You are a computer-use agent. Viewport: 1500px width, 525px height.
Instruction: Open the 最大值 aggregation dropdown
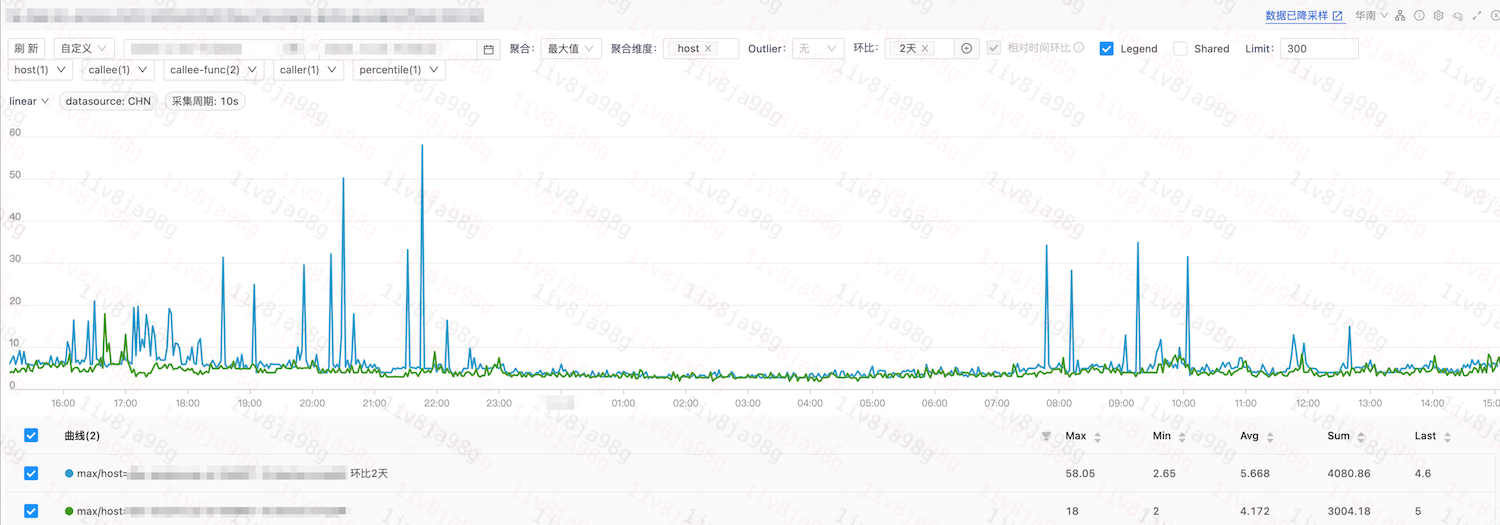tap(571, 49)
